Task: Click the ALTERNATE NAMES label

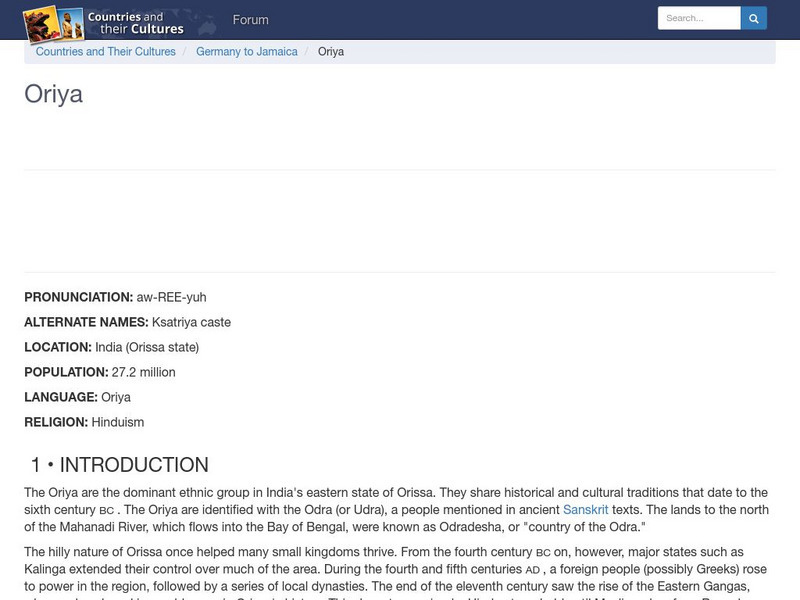Action: click(x=86, y=322)
